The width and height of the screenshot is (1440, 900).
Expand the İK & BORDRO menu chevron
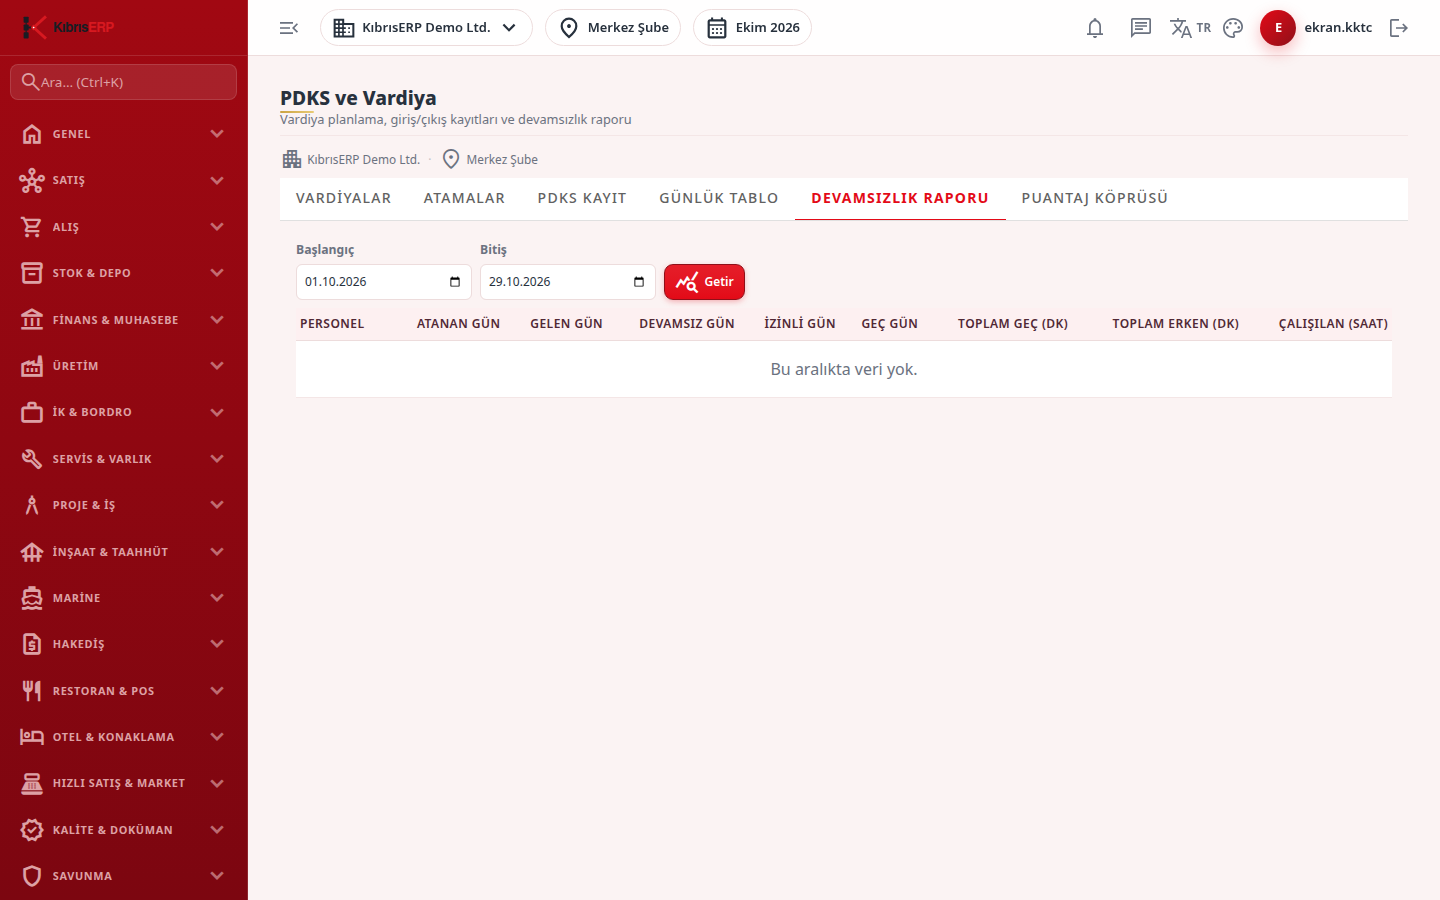coord(217,412)
